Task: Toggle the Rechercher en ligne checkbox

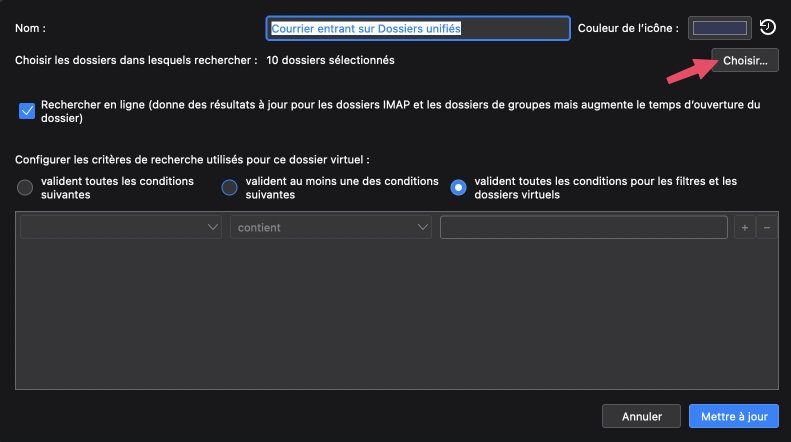Action: point(27,110)
